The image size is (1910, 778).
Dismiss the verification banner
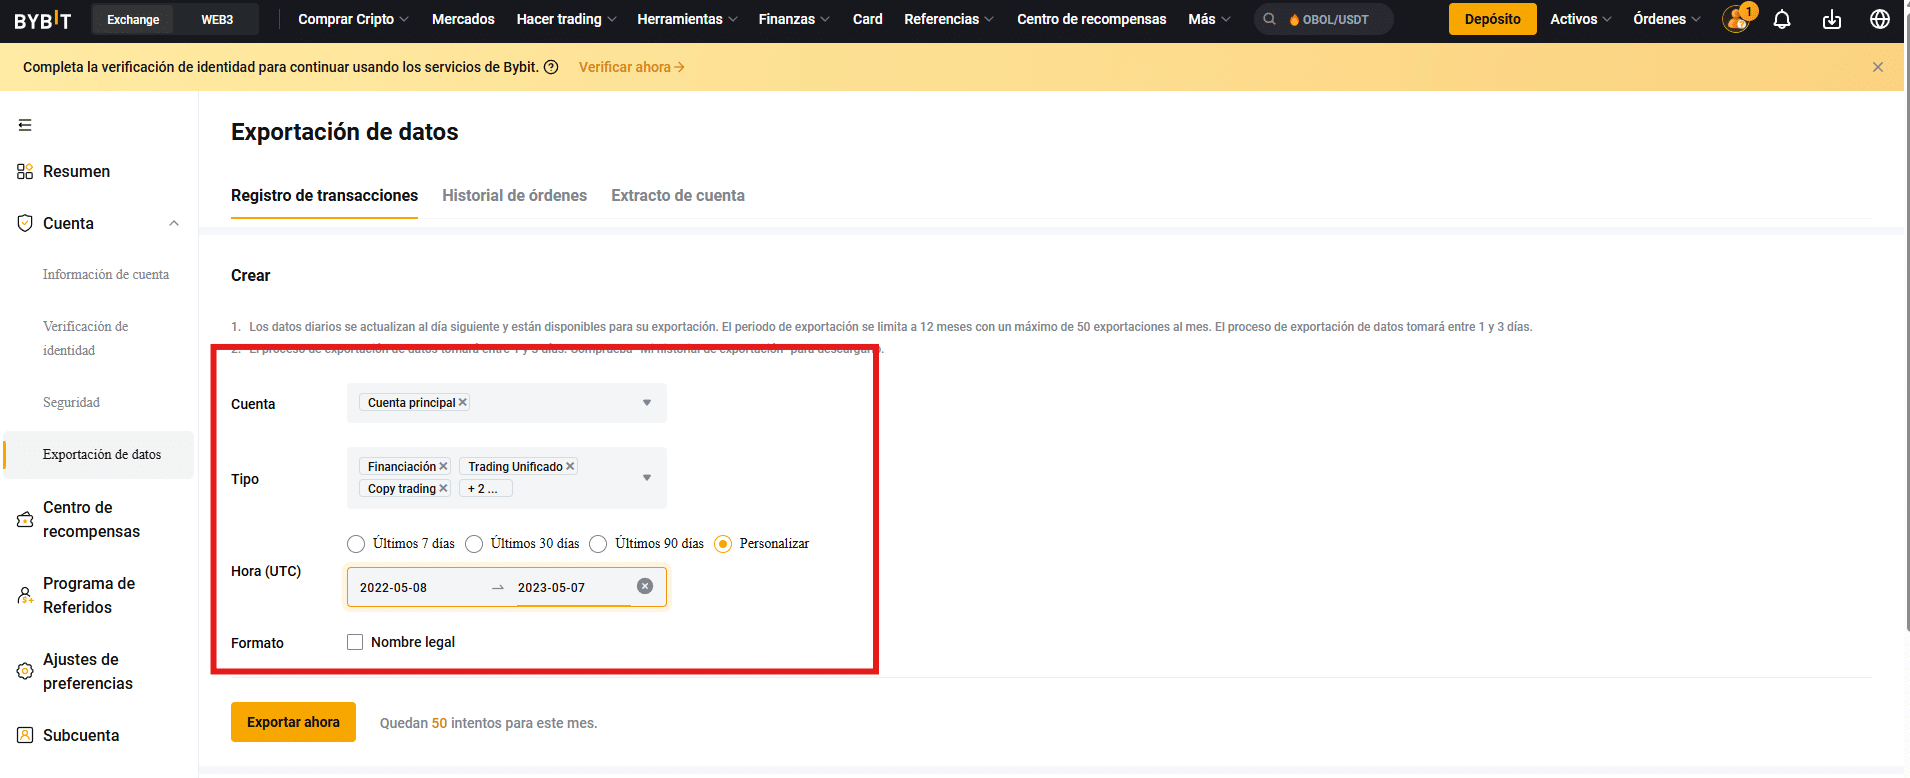coord(1878,67)
